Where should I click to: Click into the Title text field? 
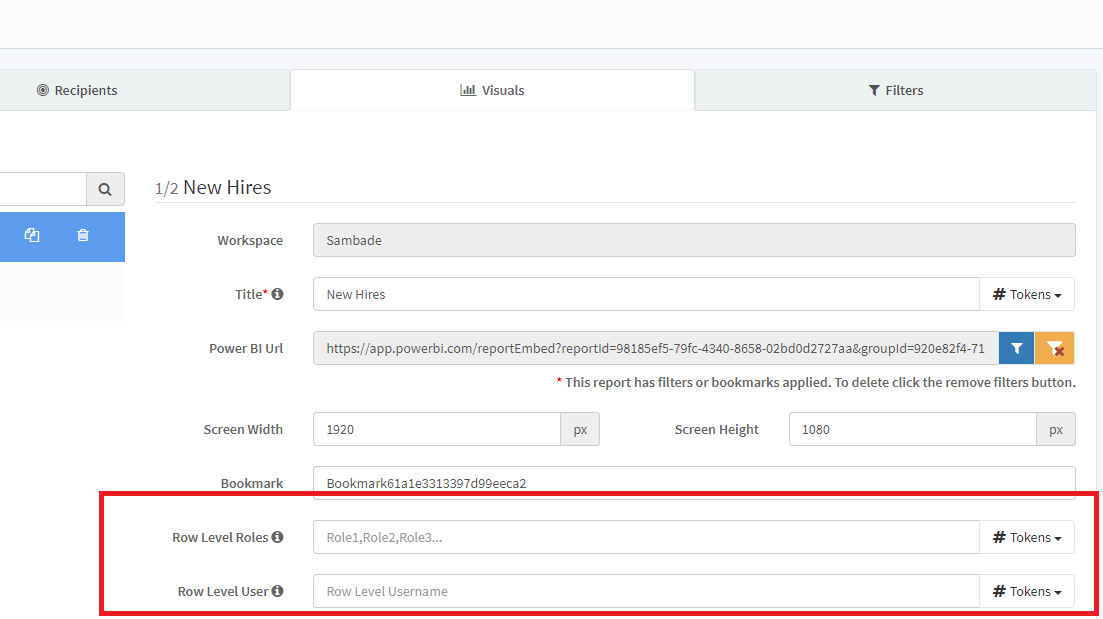click(645, 295)
